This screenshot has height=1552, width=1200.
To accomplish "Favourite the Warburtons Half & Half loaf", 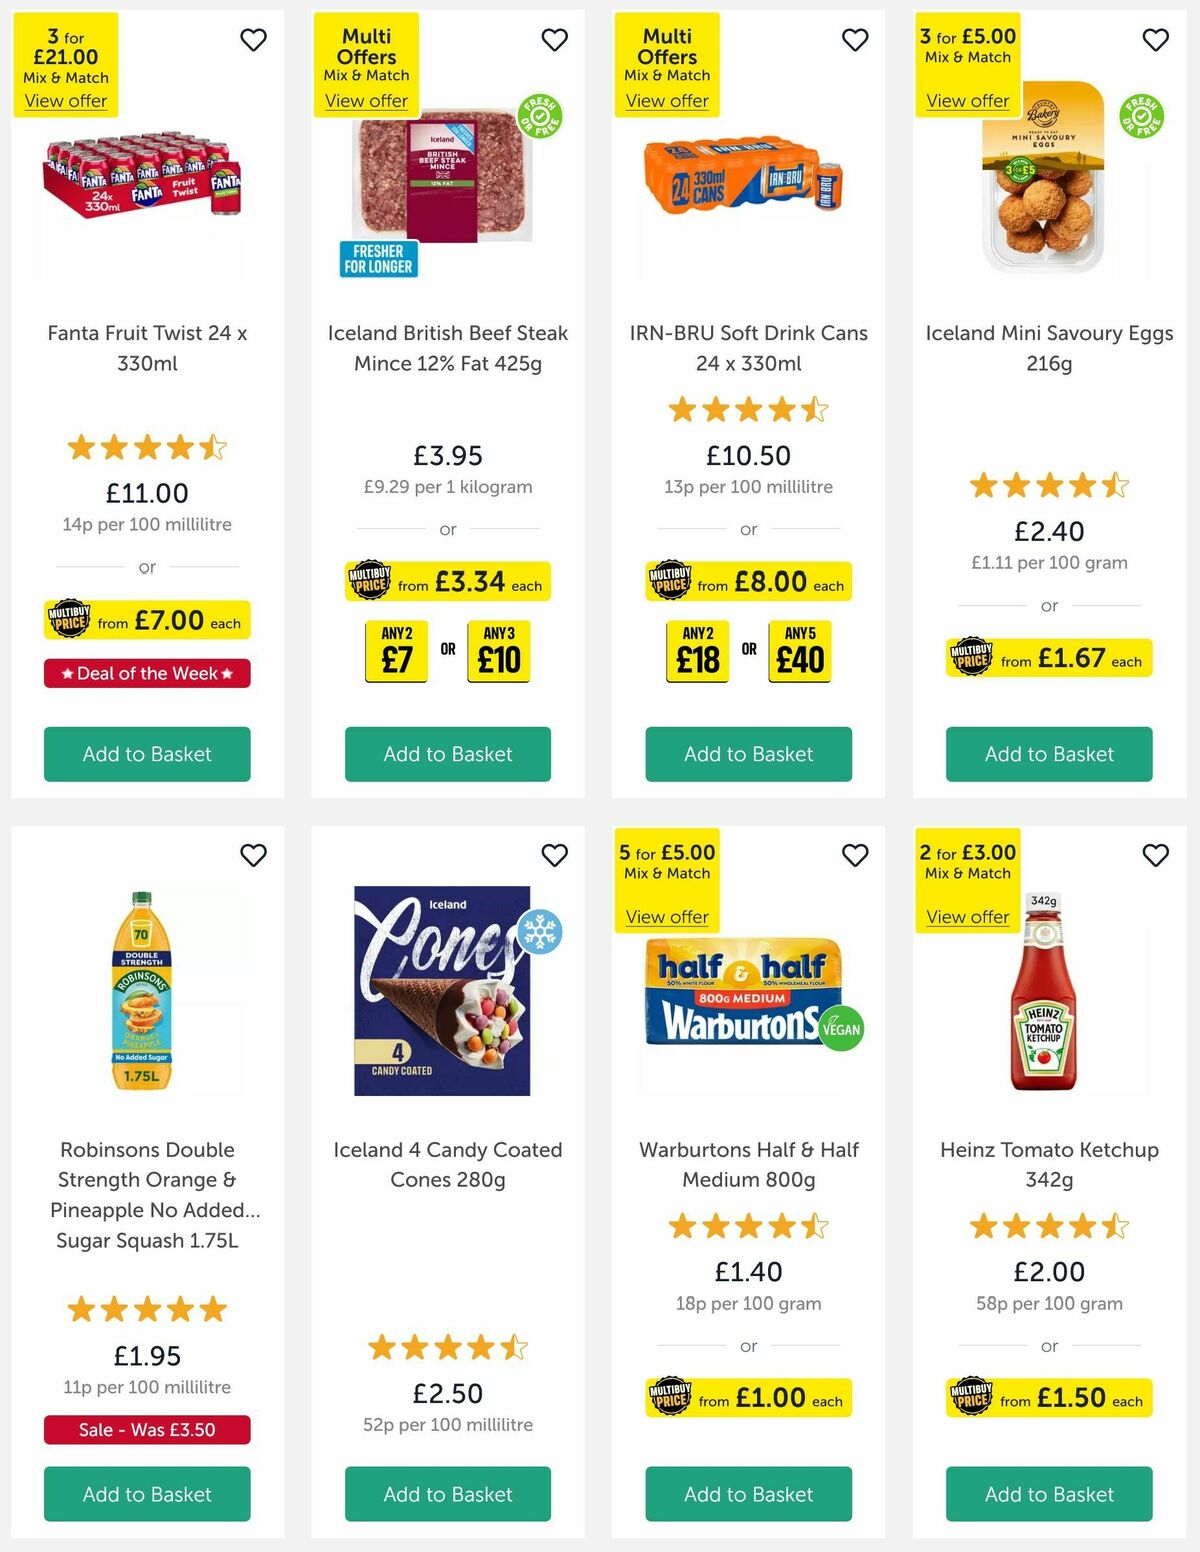I will tap(854, 856).
